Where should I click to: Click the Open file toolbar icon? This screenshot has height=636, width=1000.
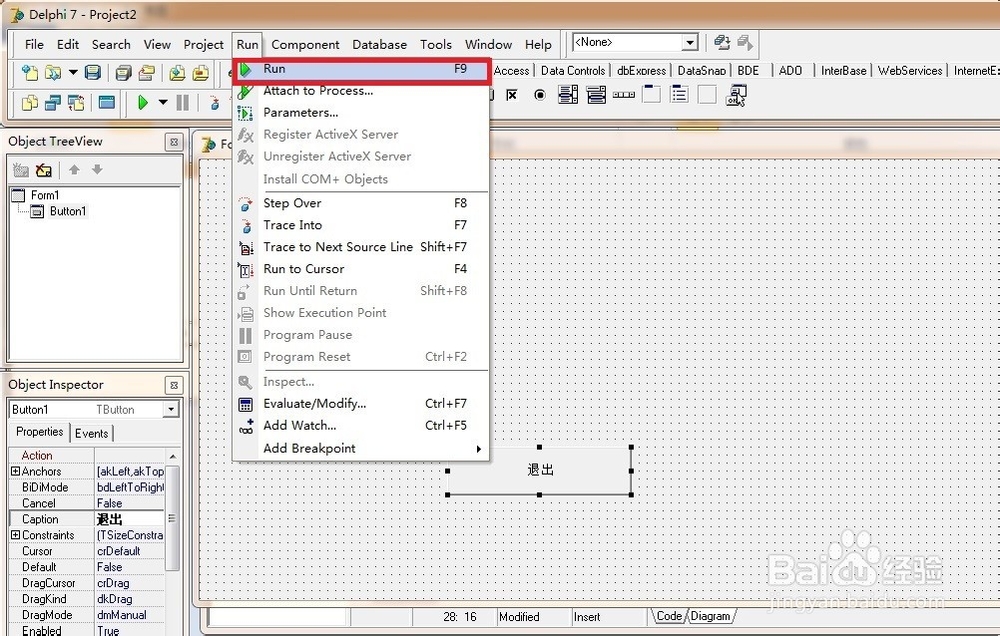[53, 72]
